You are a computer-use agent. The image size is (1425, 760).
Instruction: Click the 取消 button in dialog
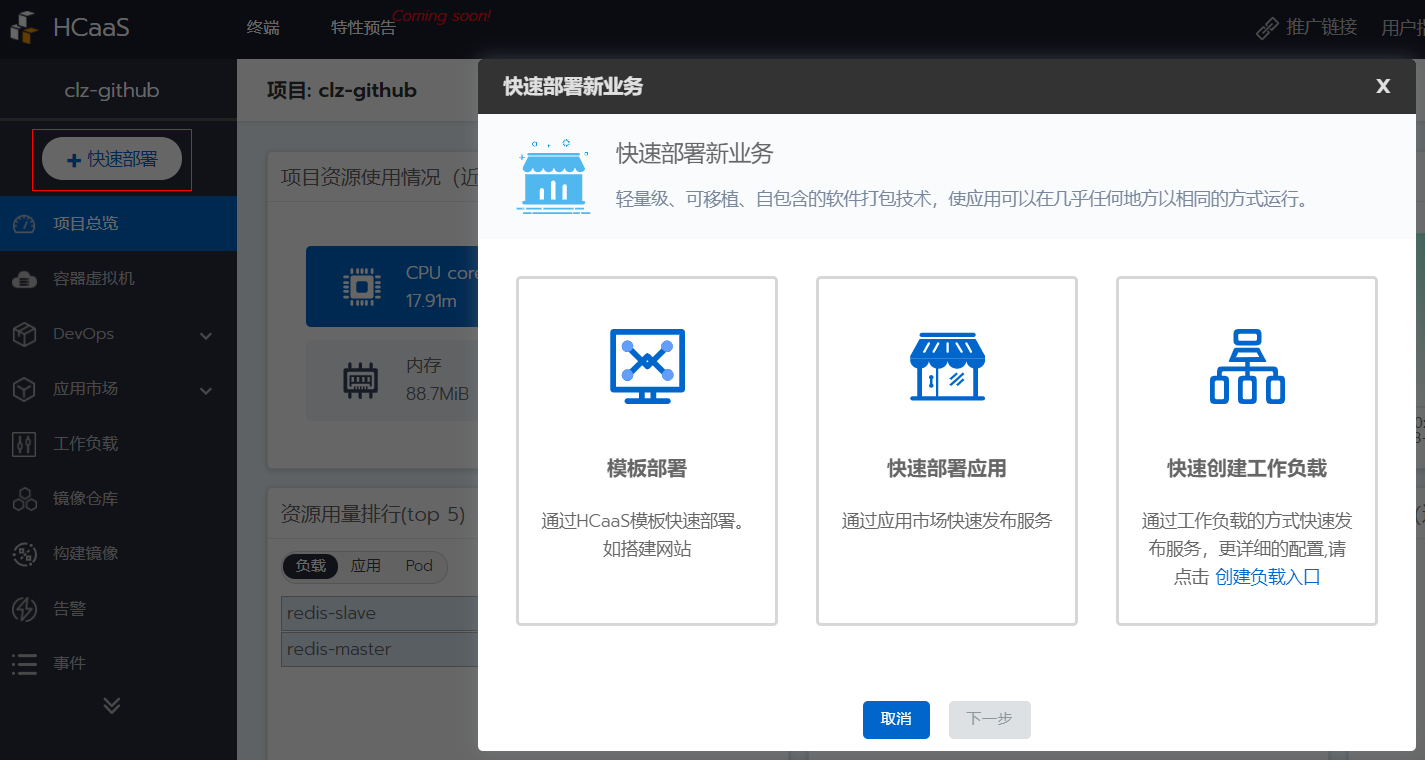click(896, 719)
